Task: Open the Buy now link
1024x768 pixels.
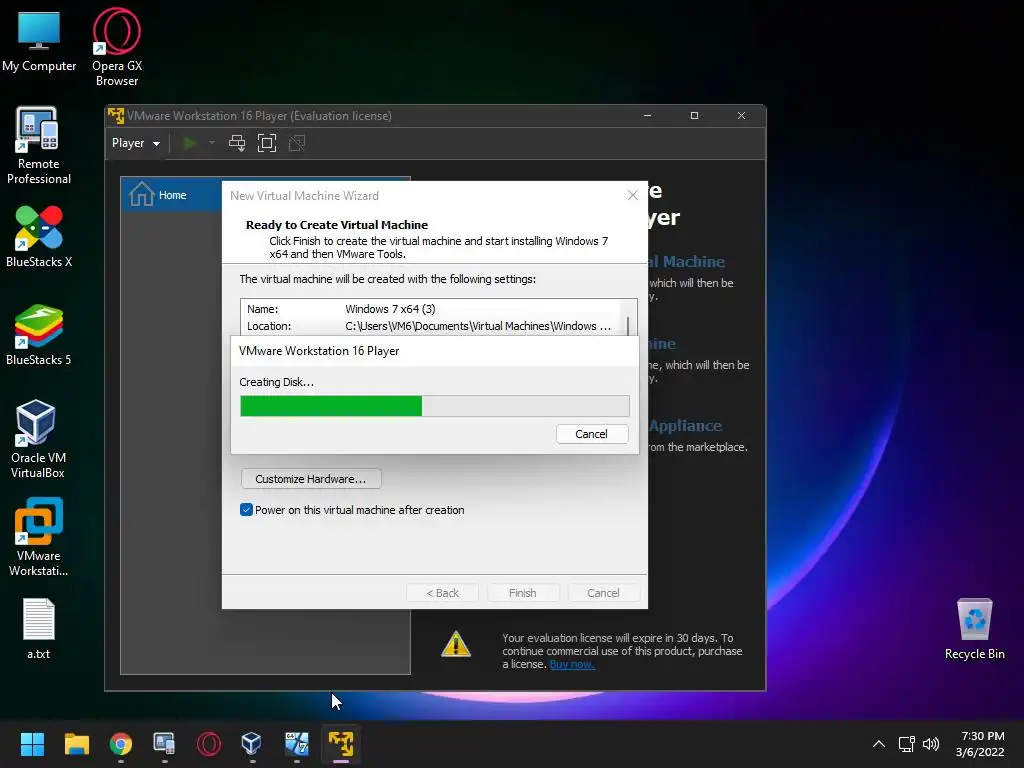Action: [572, 664]
